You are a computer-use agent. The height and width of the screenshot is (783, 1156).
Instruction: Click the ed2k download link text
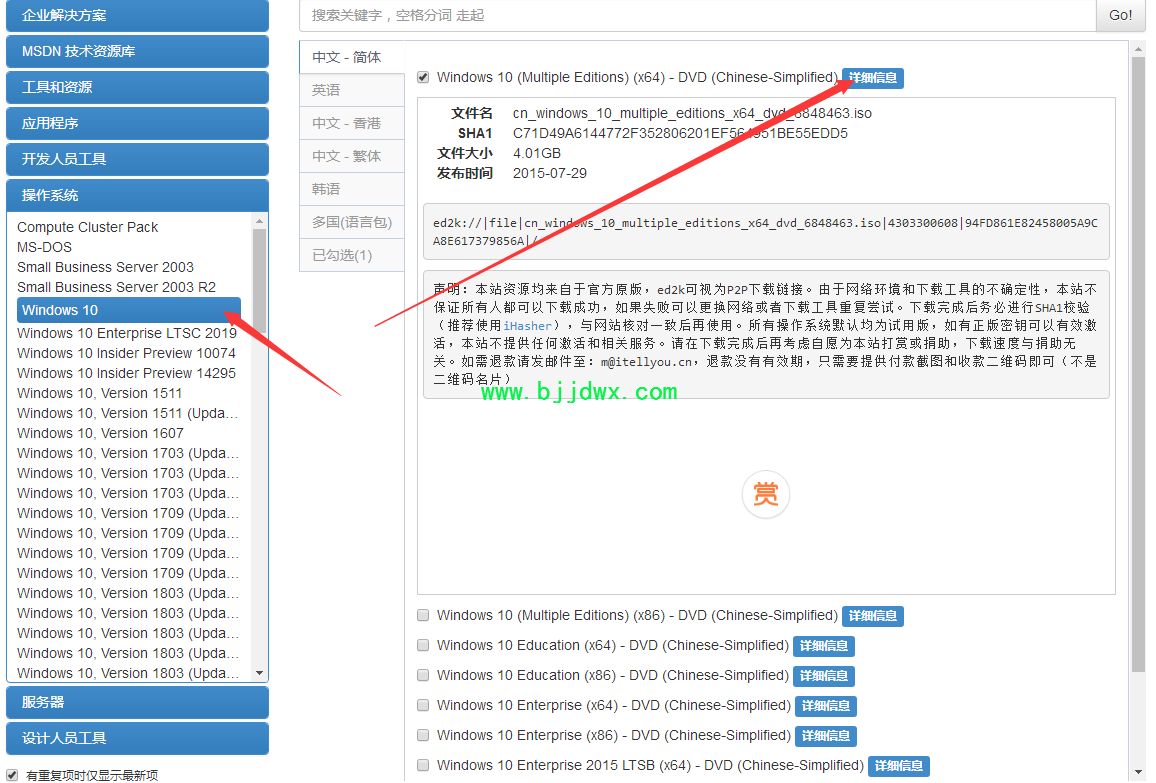click(765, 232)
